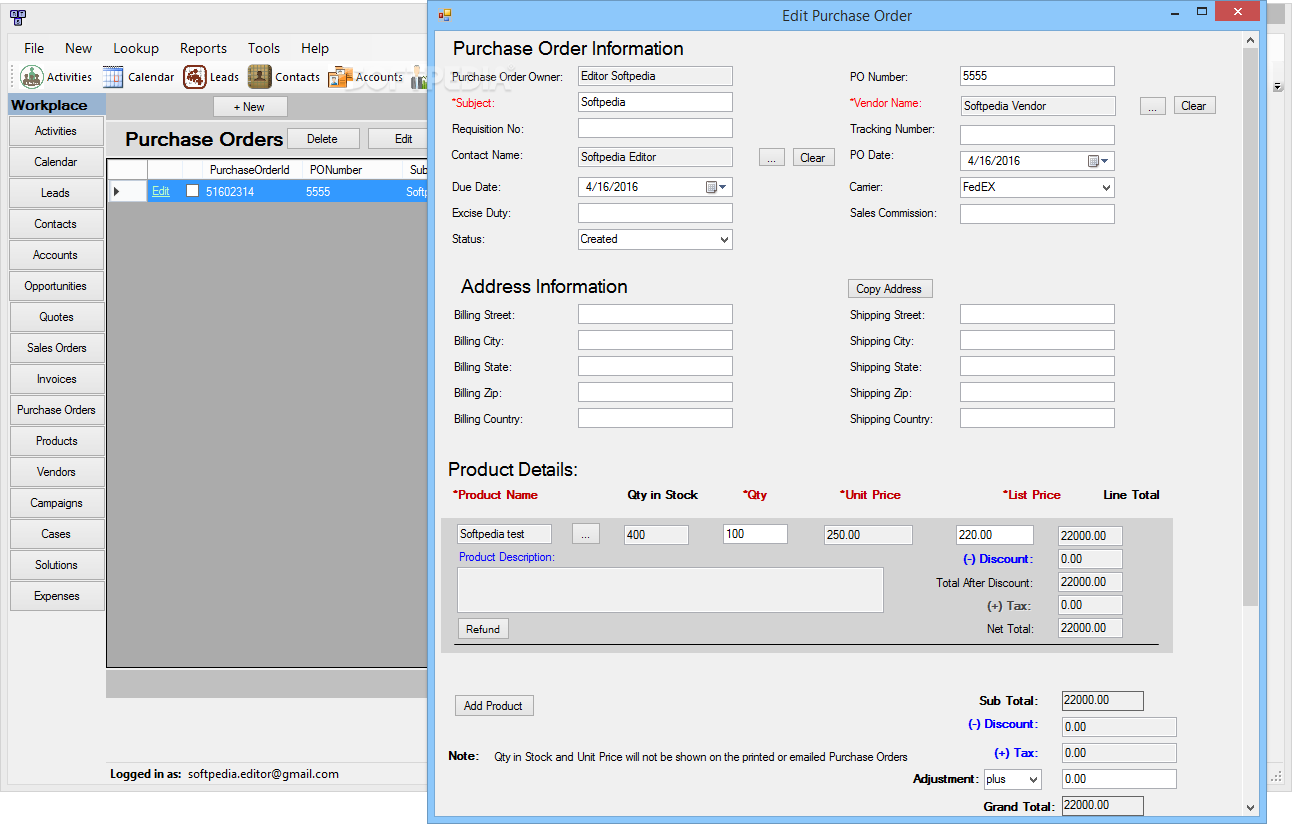
Task: Select Invoices in Workplace sidebar
Action: click(x=56, y=379)
